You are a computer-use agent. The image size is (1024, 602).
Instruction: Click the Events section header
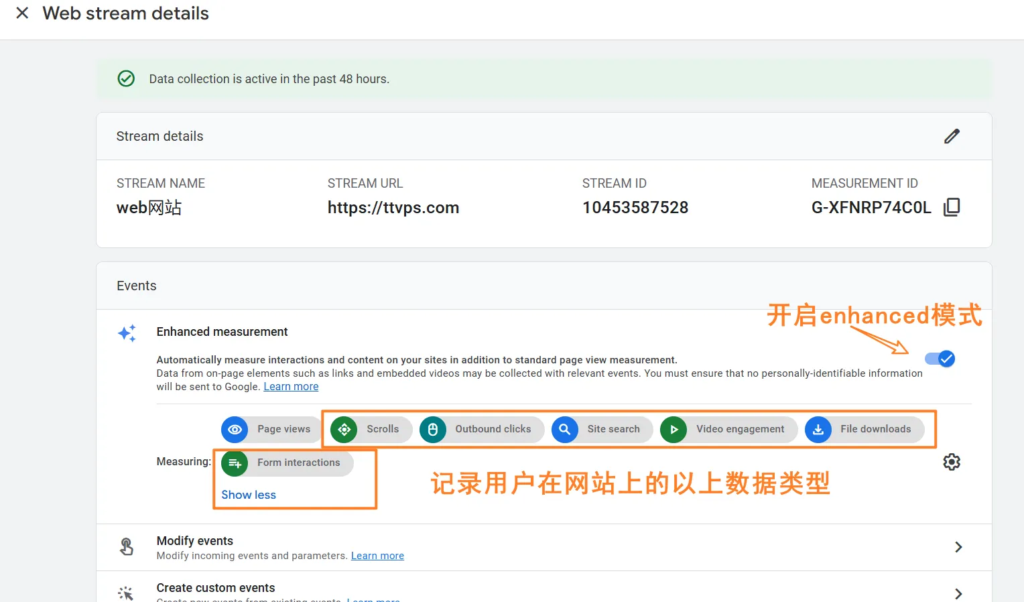[x=136, y=285]
